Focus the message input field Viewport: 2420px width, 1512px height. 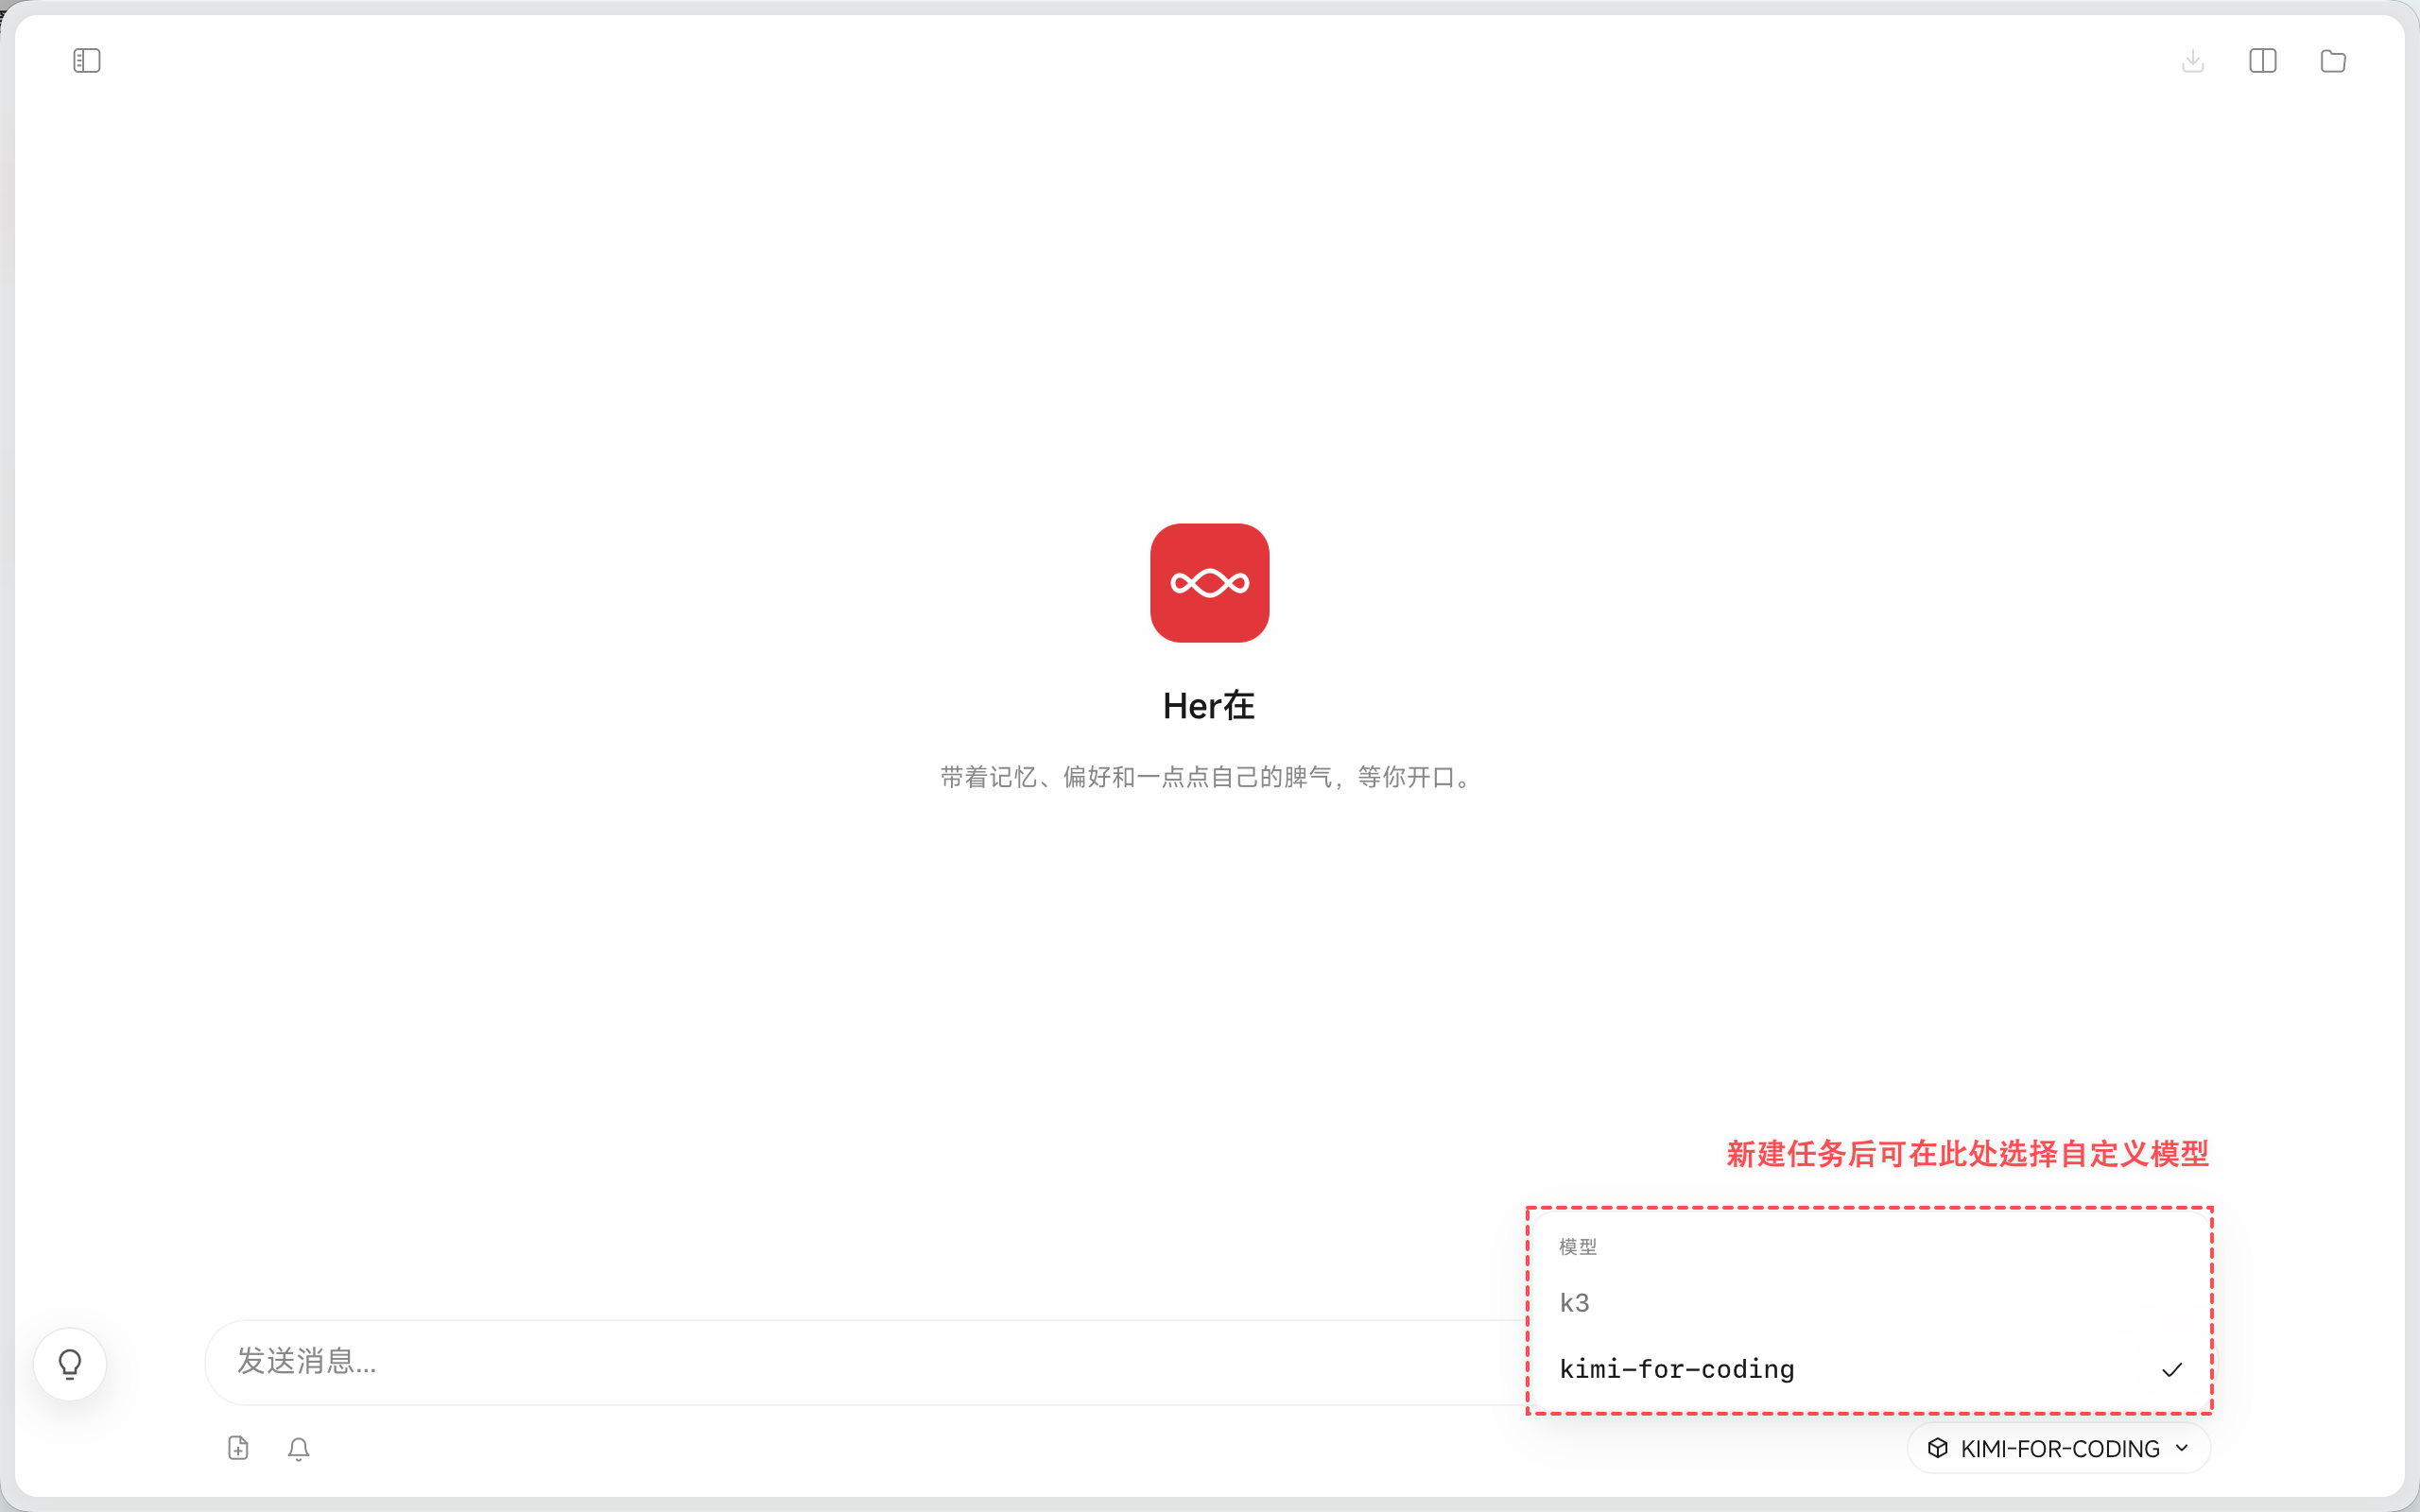[x=865, y=1362]
